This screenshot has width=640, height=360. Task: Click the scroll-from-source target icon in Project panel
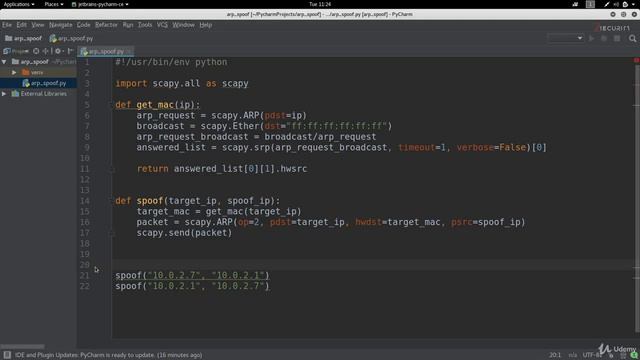click(36, 51)
